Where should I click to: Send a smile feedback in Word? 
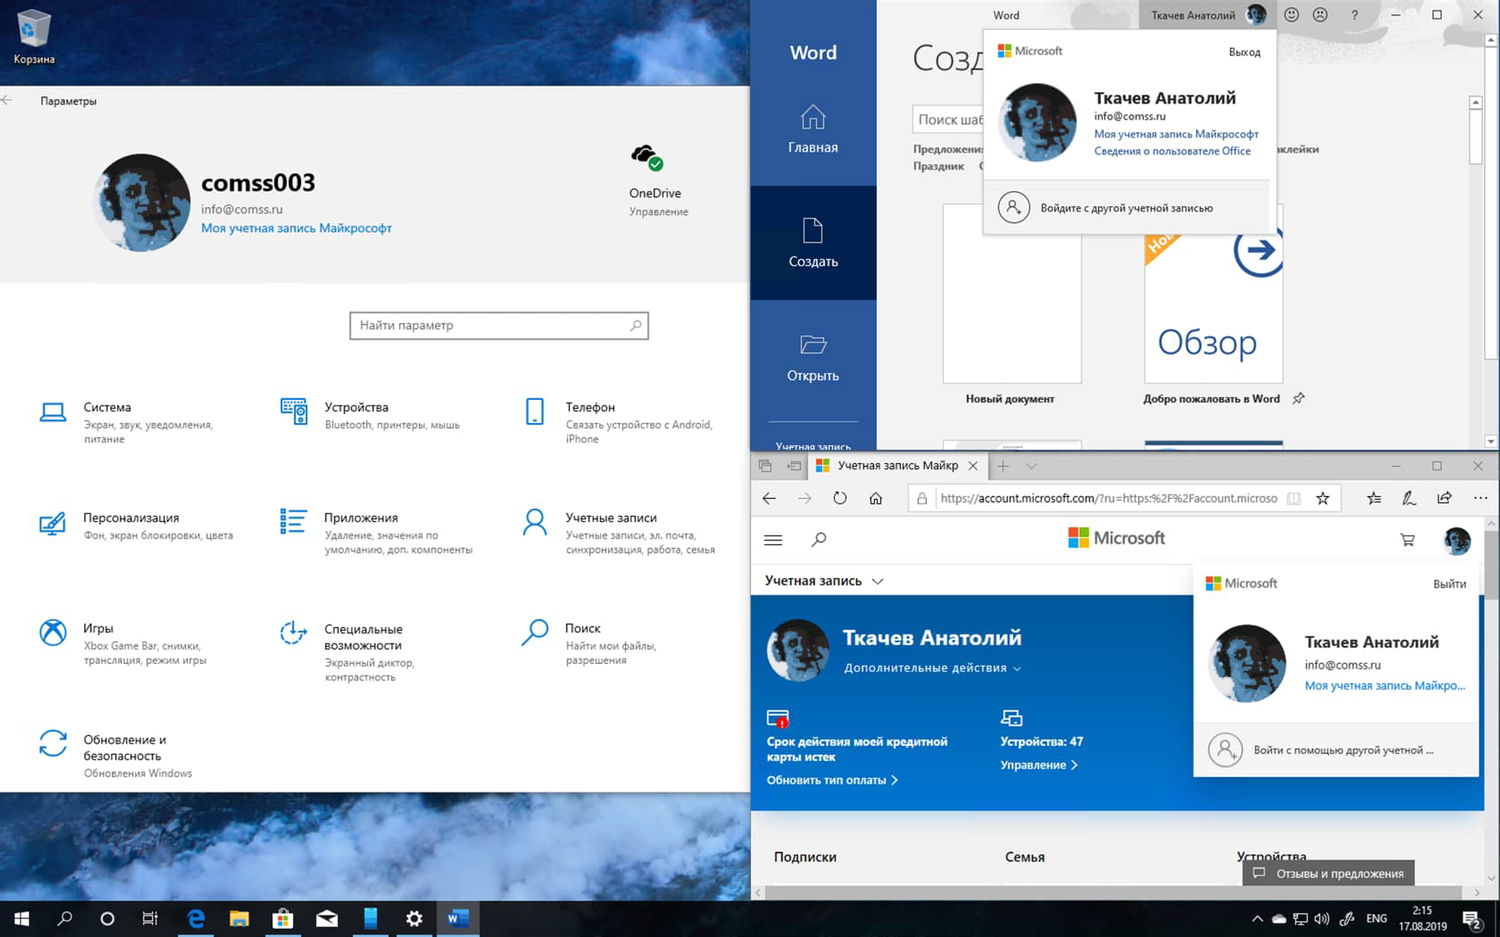[1291, 15]
